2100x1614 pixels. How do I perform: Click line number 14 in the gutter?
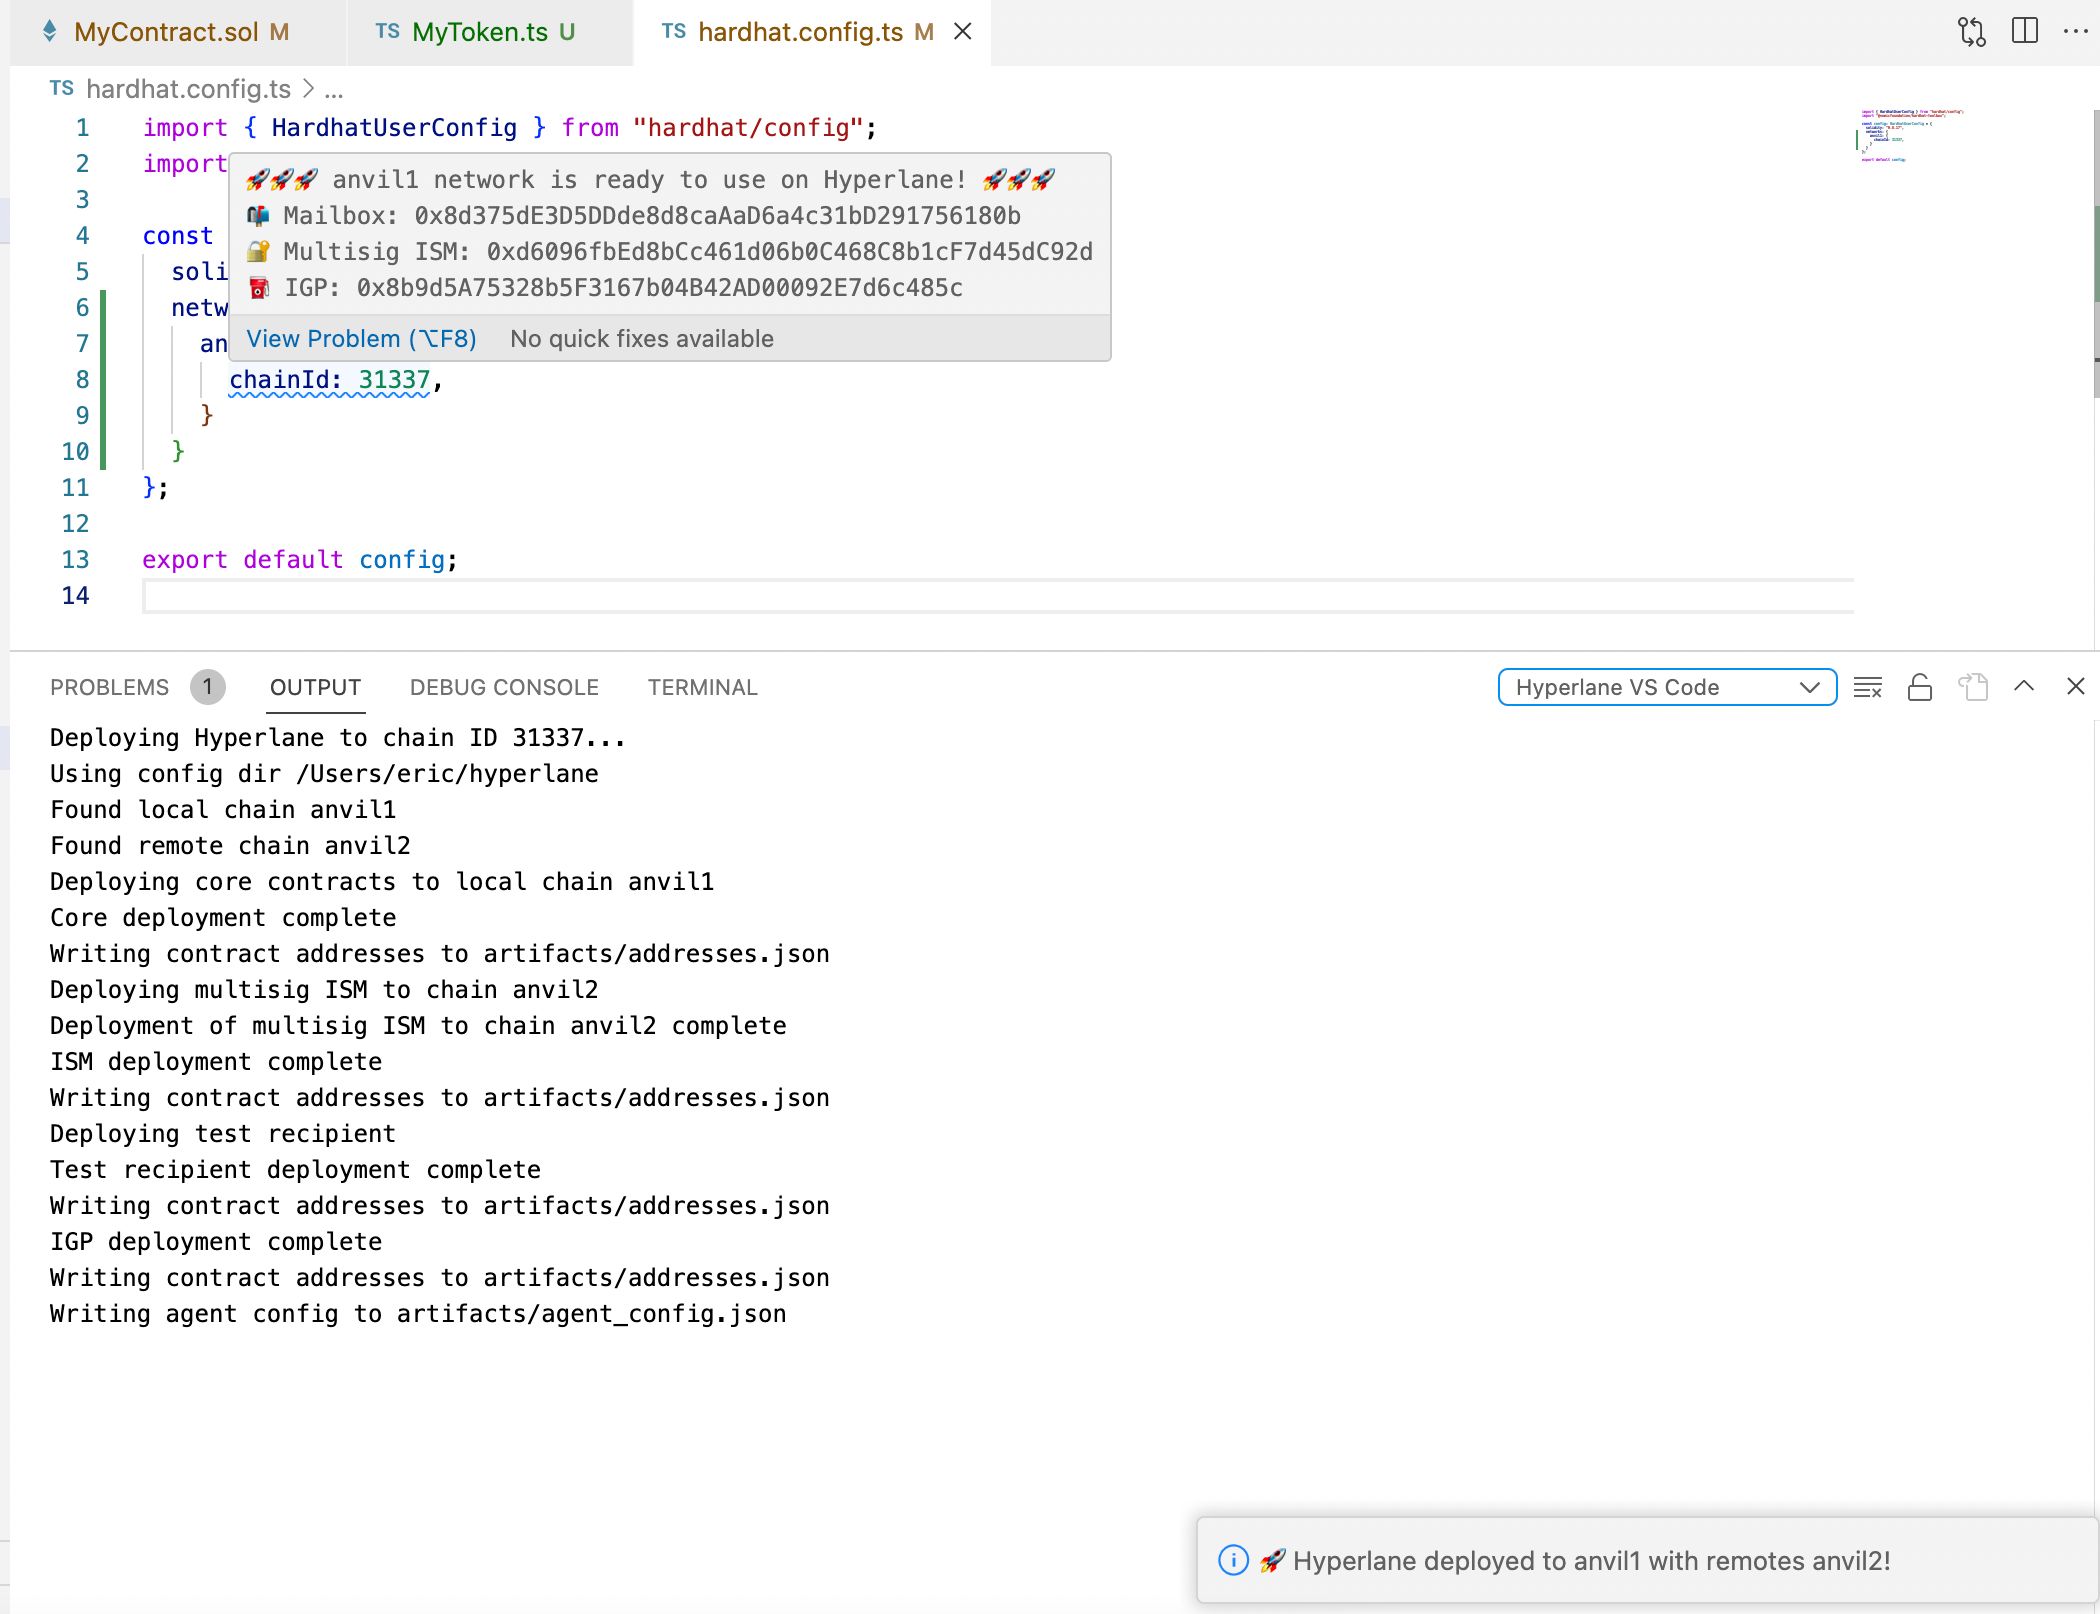pos(76,596)
